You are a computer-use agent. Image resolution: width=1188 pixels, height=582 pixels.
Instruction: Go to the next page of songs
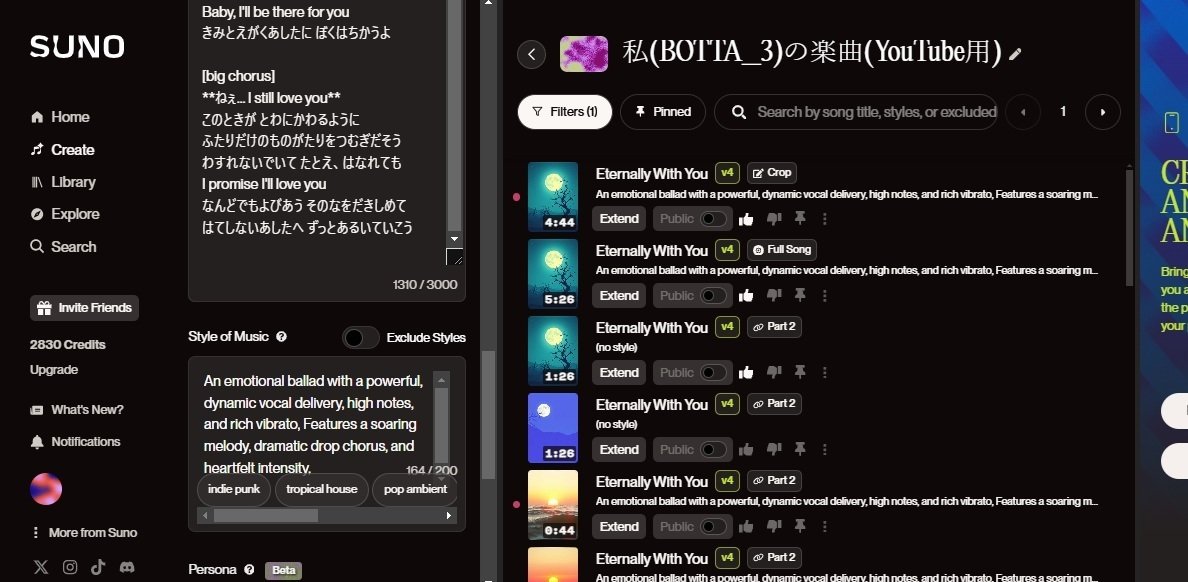point(1102,112)
